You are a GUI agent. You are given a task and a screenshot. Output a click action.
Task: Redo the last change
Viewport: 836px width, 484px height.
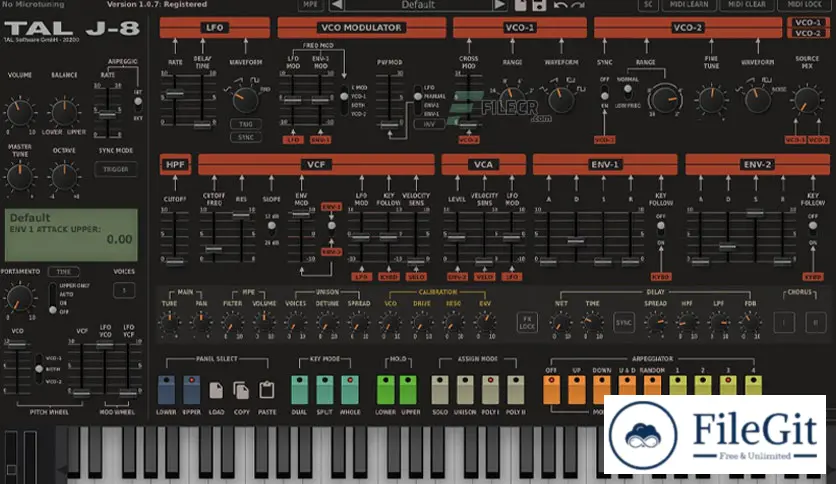[578, 5]
